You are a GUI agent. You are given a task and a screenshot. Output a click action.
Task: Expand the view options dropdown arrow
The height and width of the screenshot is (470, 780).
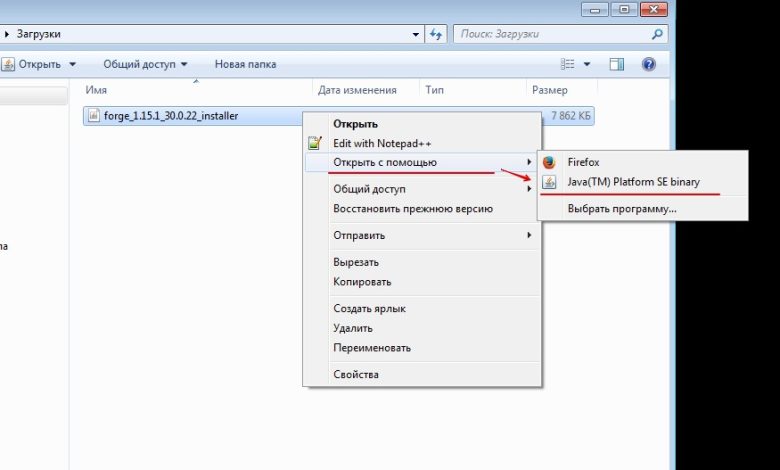tap(586, 64)
